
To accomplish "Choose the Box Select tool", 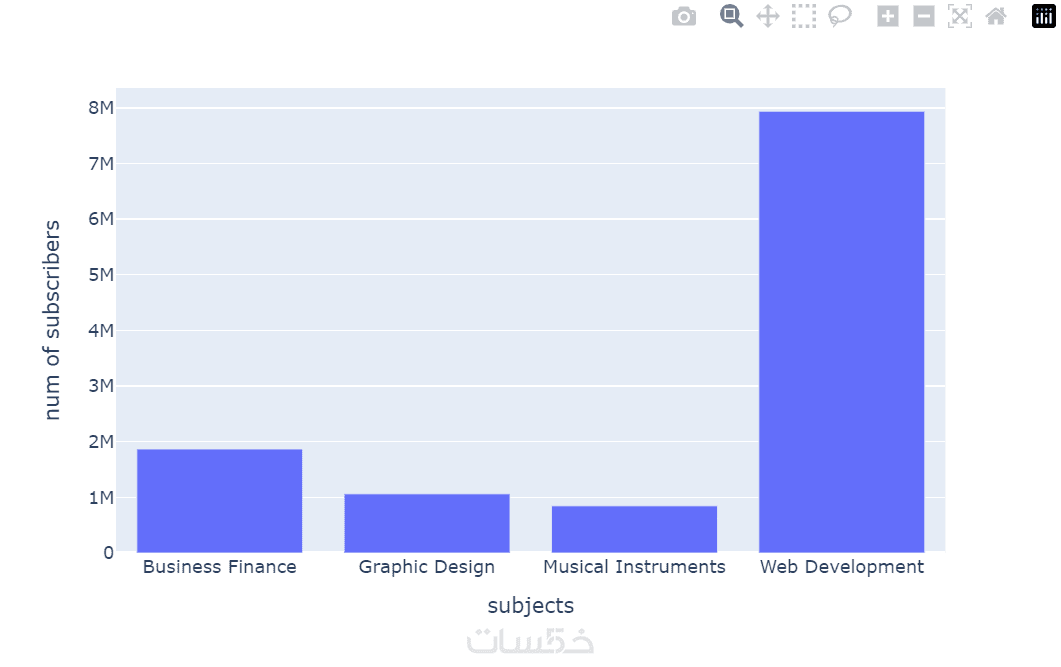I will tap(804, 16).
